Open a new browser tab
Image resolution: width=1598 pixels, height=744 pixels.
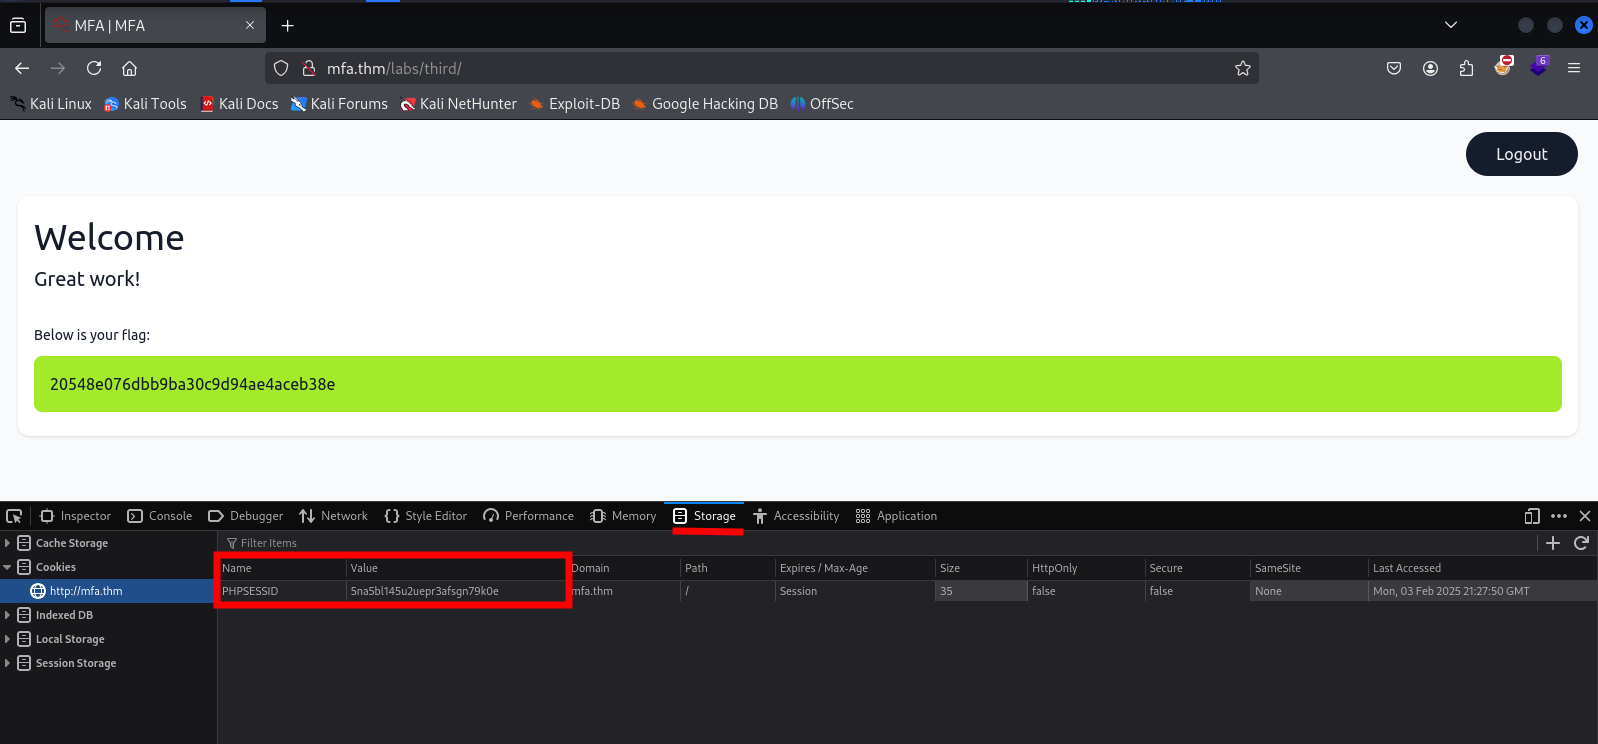(x=288, y=25)
